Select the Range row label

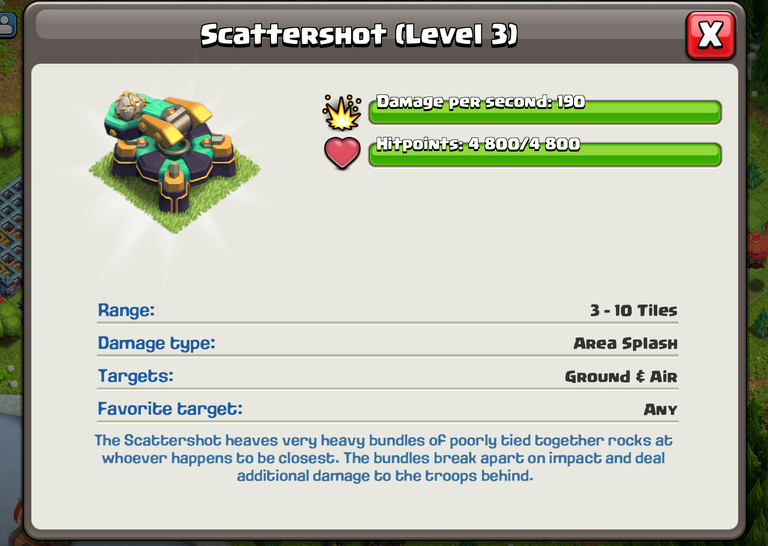(x=126, y=310)
